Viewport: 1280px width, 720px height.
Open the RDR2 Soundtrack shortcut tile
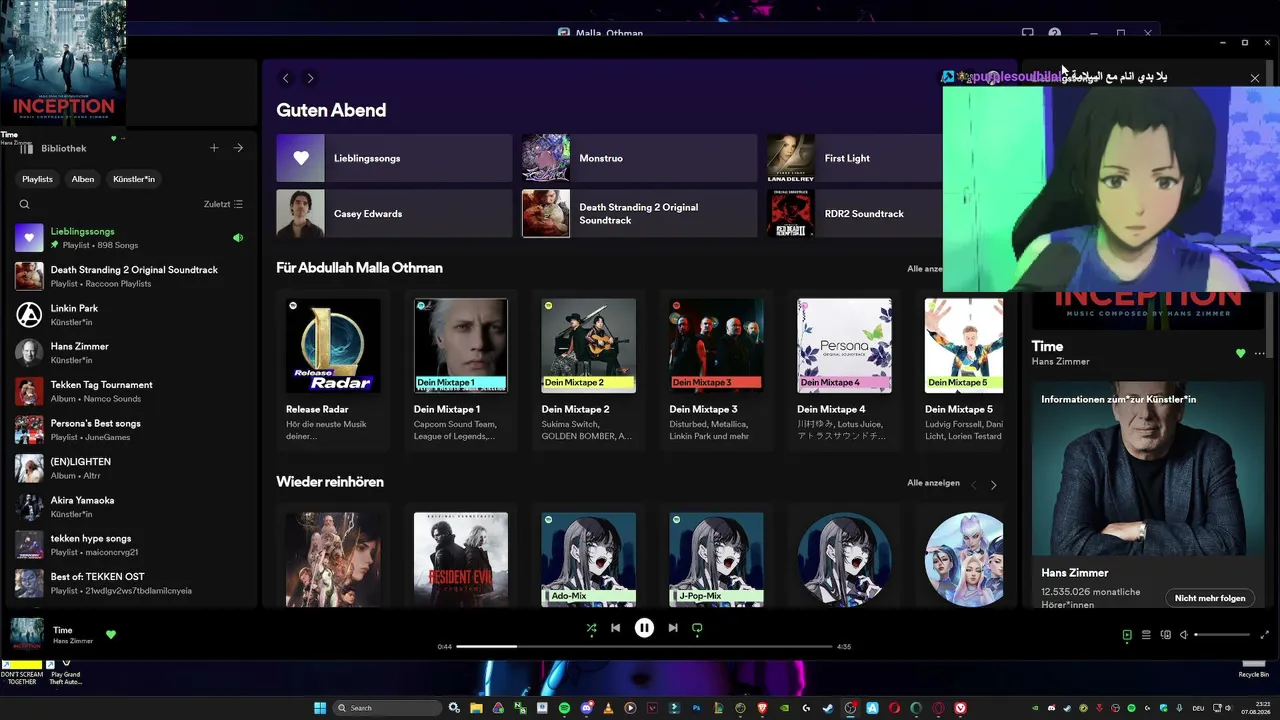pyautogui.click(x=855, y=213)
